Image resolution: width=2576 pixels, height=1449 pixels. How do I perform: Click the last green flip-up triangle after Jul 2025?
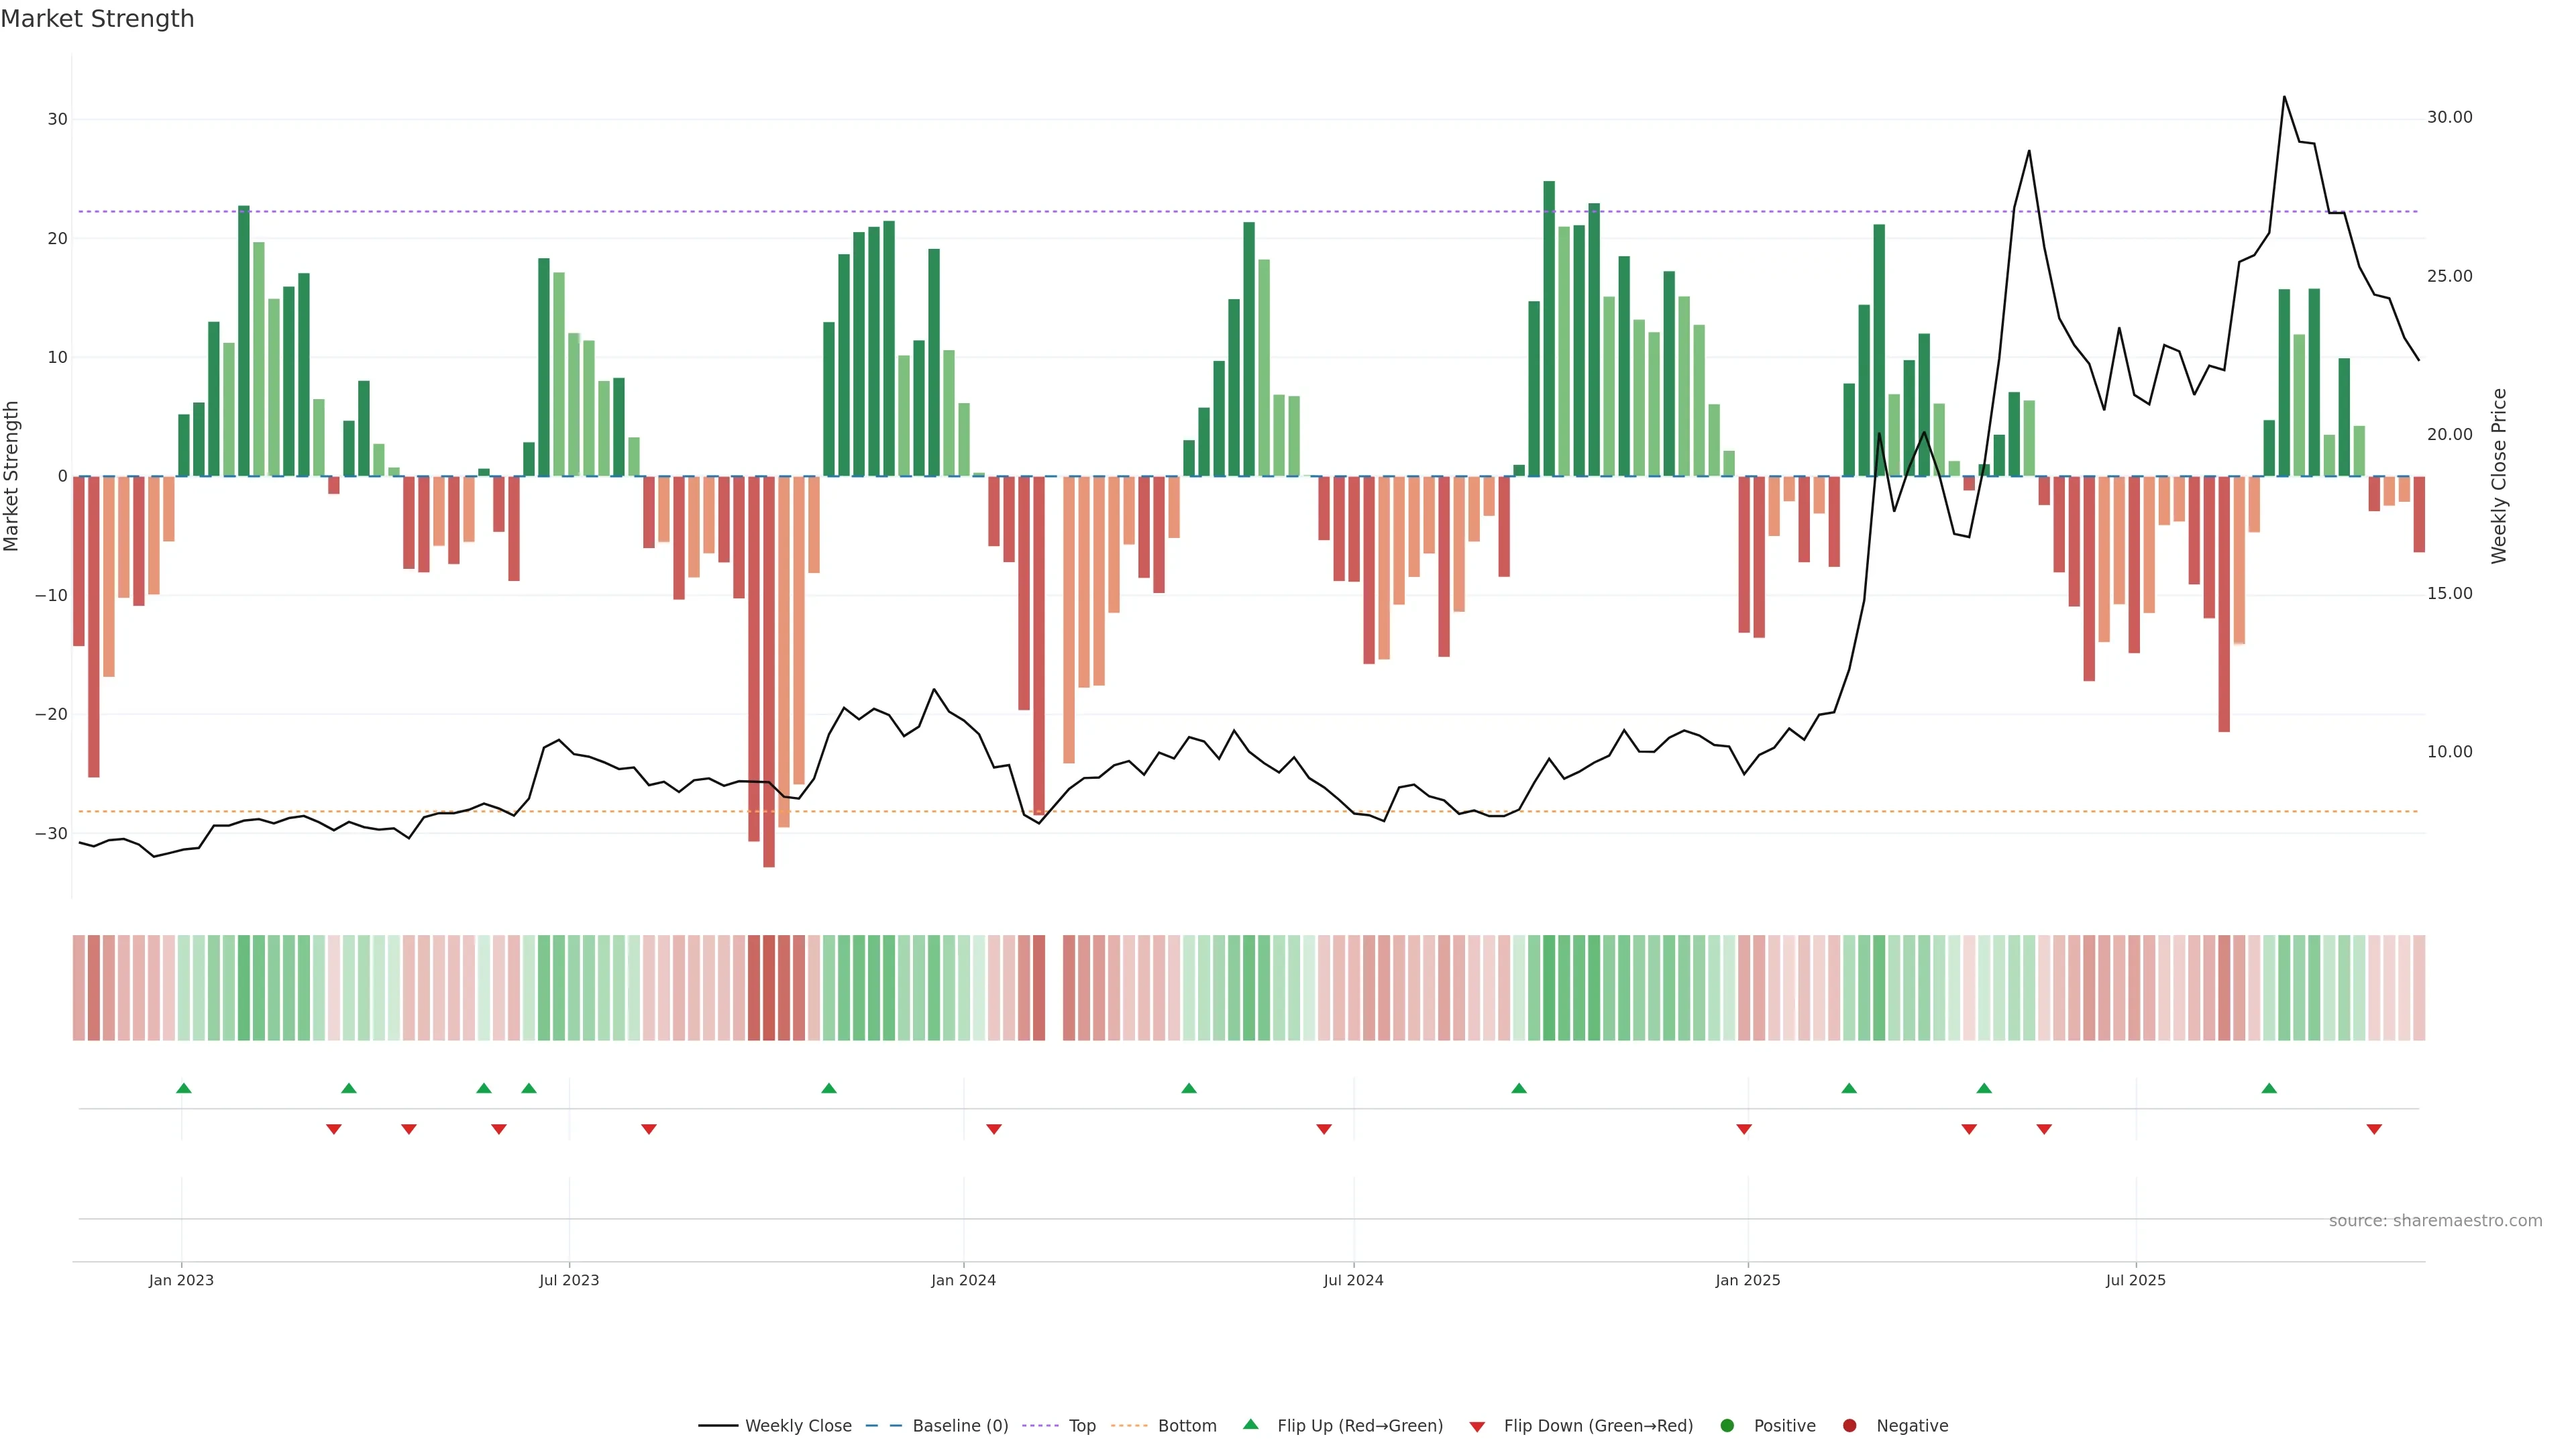(x=2269, y=1088)
